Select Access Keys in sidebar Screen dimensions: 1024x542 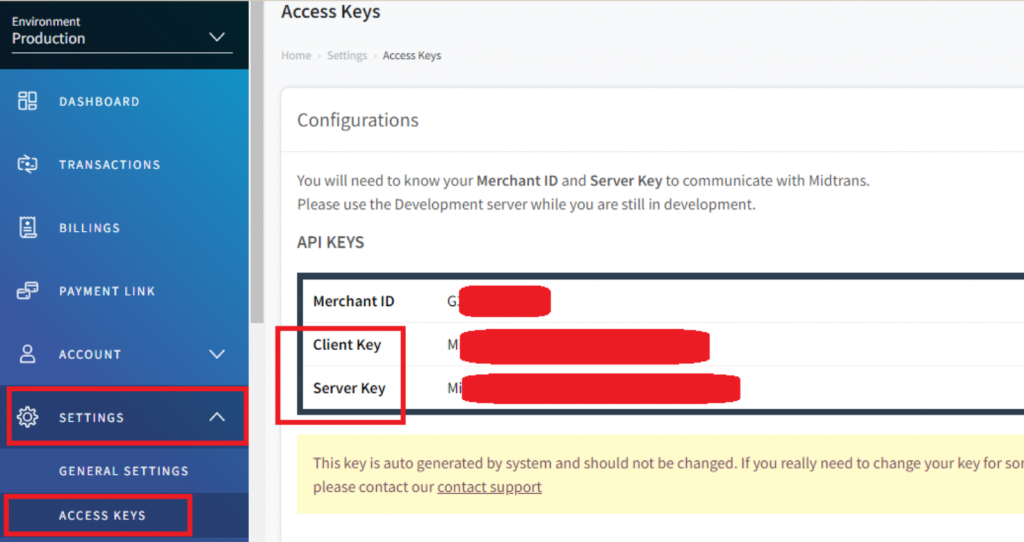(x=102, y=516)
